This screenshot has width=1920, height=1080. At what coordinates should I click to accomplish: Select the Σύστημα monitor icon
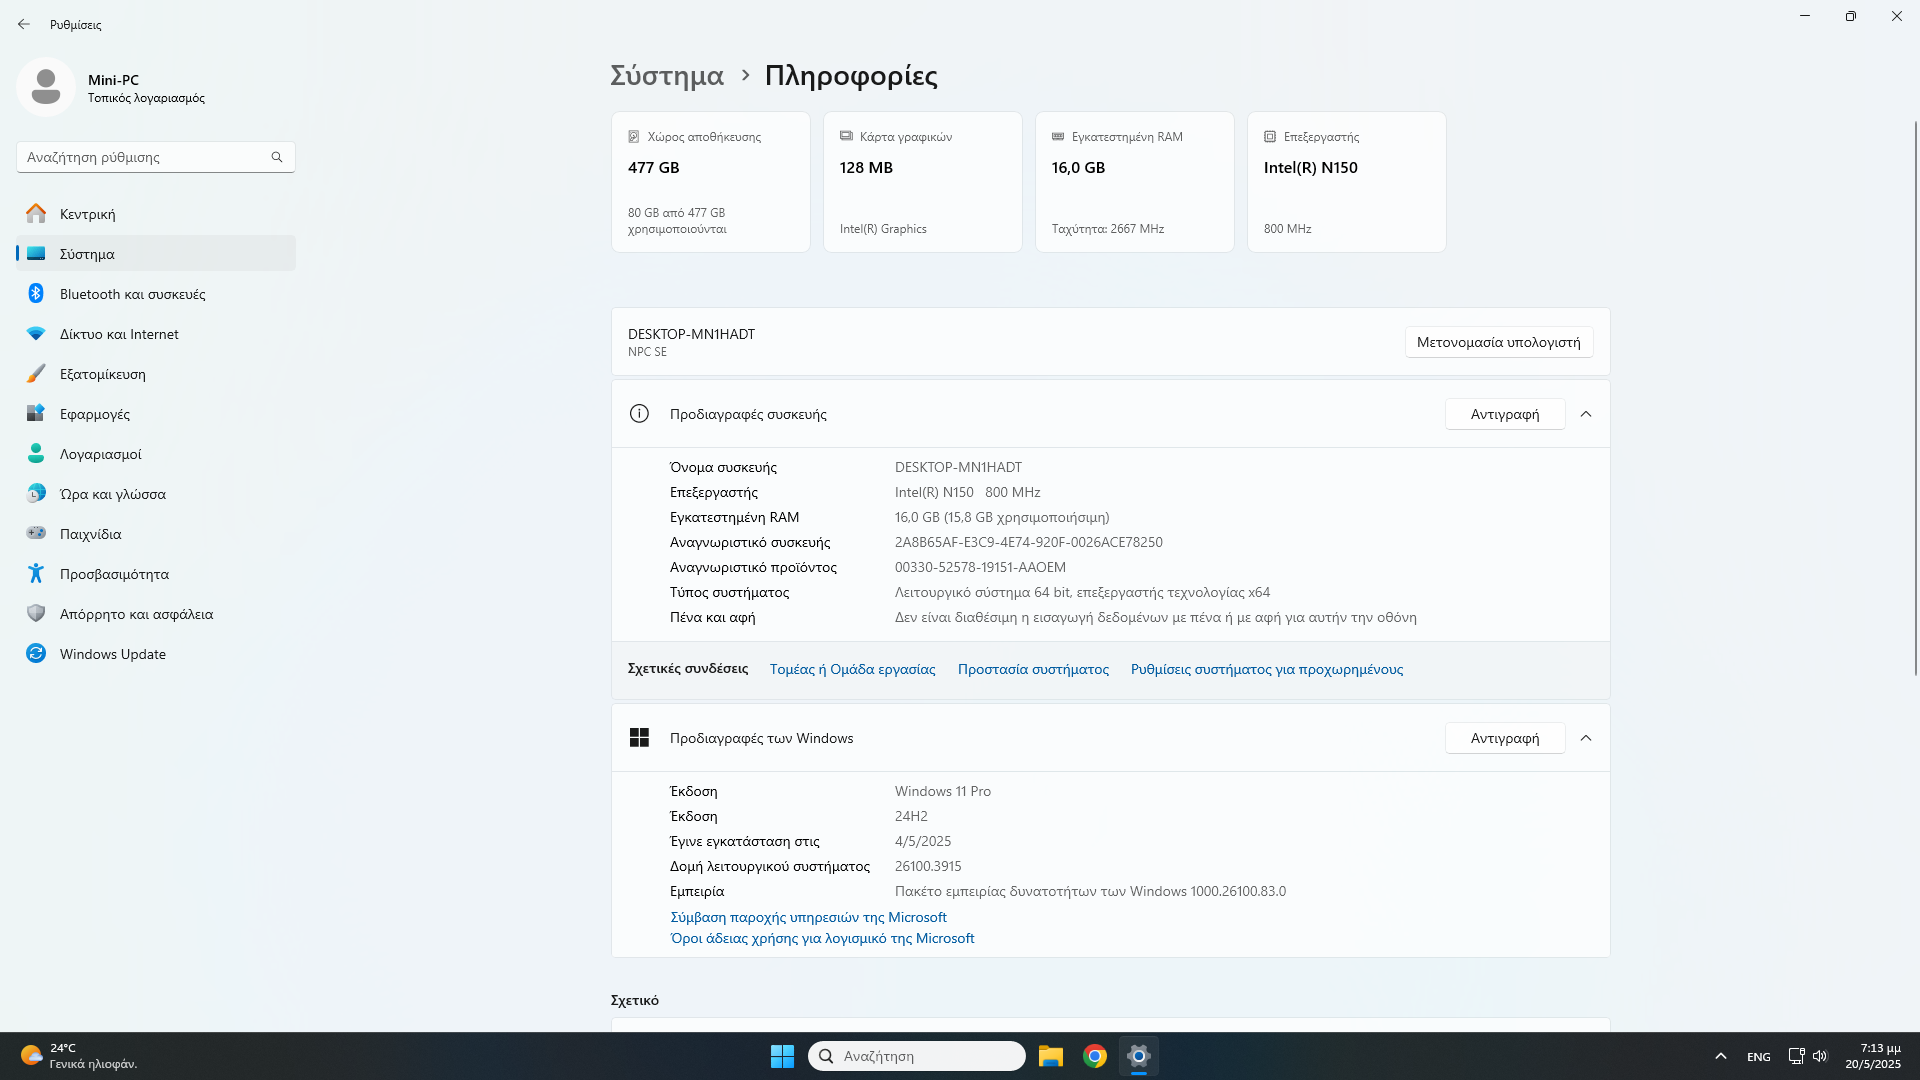(36, 253)
